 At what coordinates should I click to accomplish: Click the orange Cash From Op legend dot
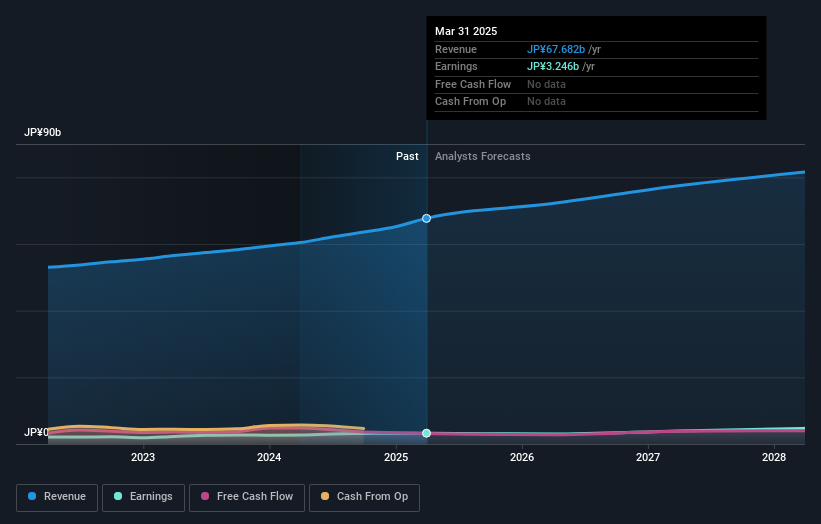coord(325,496)
